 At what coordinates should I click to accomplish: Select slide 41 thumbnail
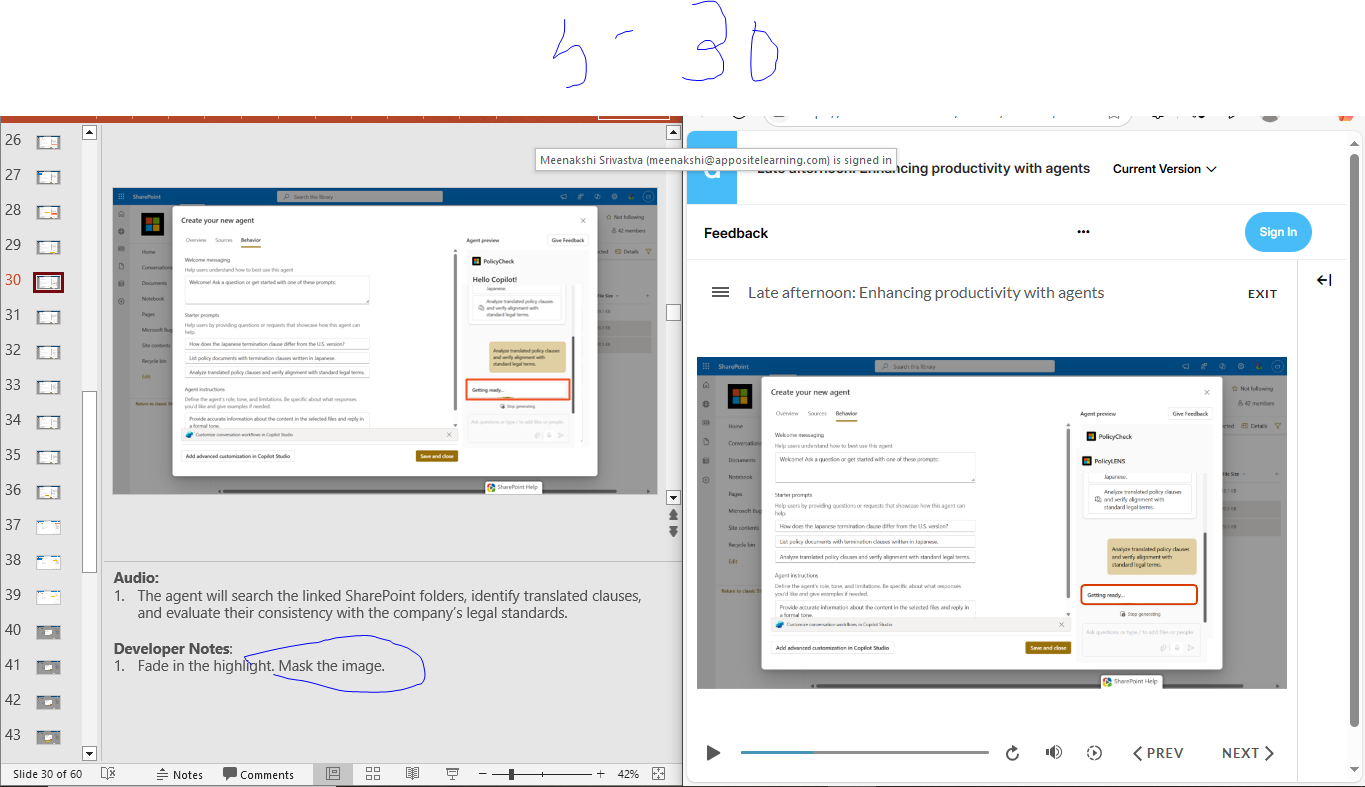point(48,667)
